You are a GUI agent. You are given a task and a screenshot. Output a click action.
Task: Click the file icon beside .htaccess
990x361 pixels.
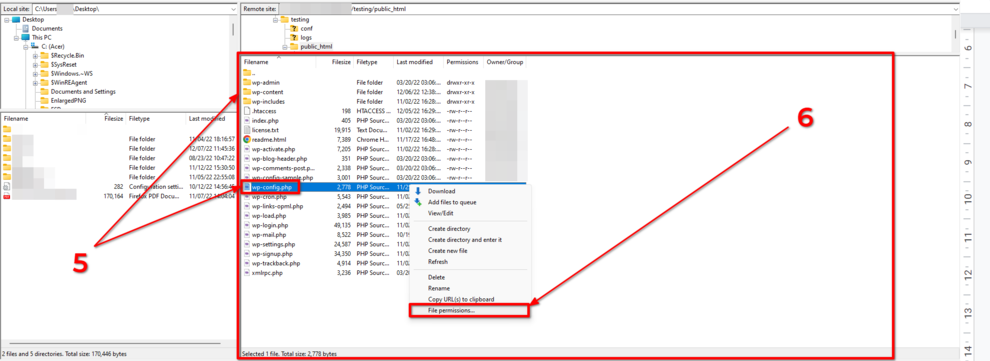[247, 110]
